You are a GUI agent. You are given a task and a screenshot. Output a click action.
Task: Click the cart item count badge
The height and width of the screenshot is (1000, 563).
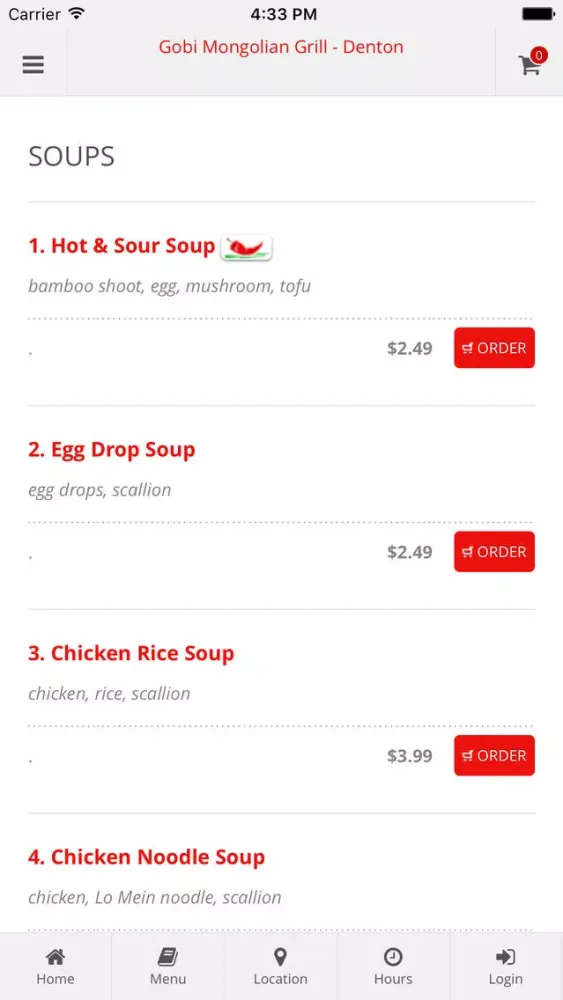(539, 55)
